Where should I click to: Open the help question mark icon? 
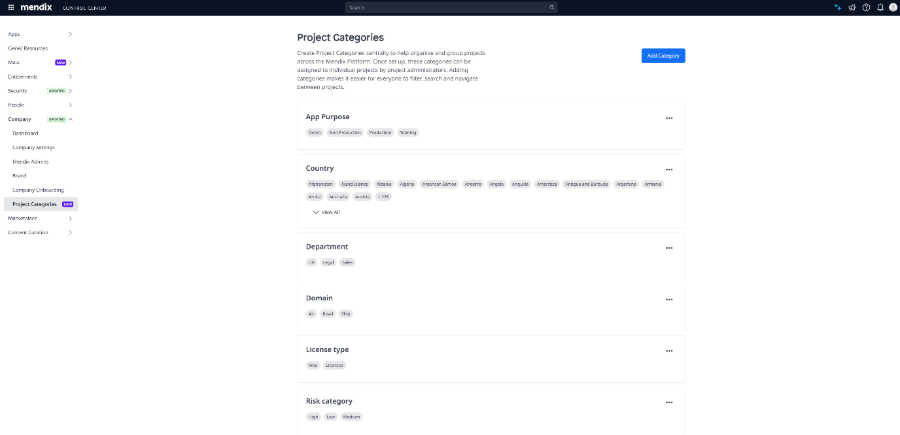click(866, 7)
